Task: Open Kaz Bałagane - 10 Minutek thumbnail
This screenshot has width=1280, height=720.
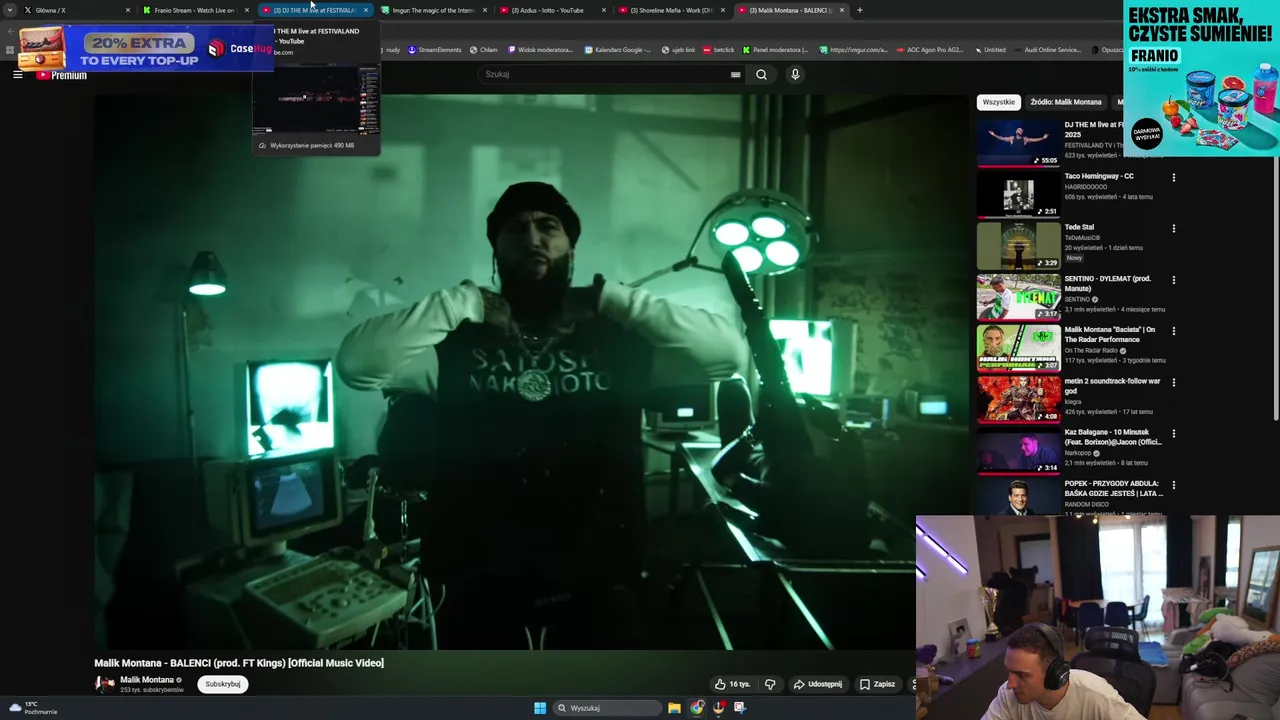Action: (x=1018, y=450)
